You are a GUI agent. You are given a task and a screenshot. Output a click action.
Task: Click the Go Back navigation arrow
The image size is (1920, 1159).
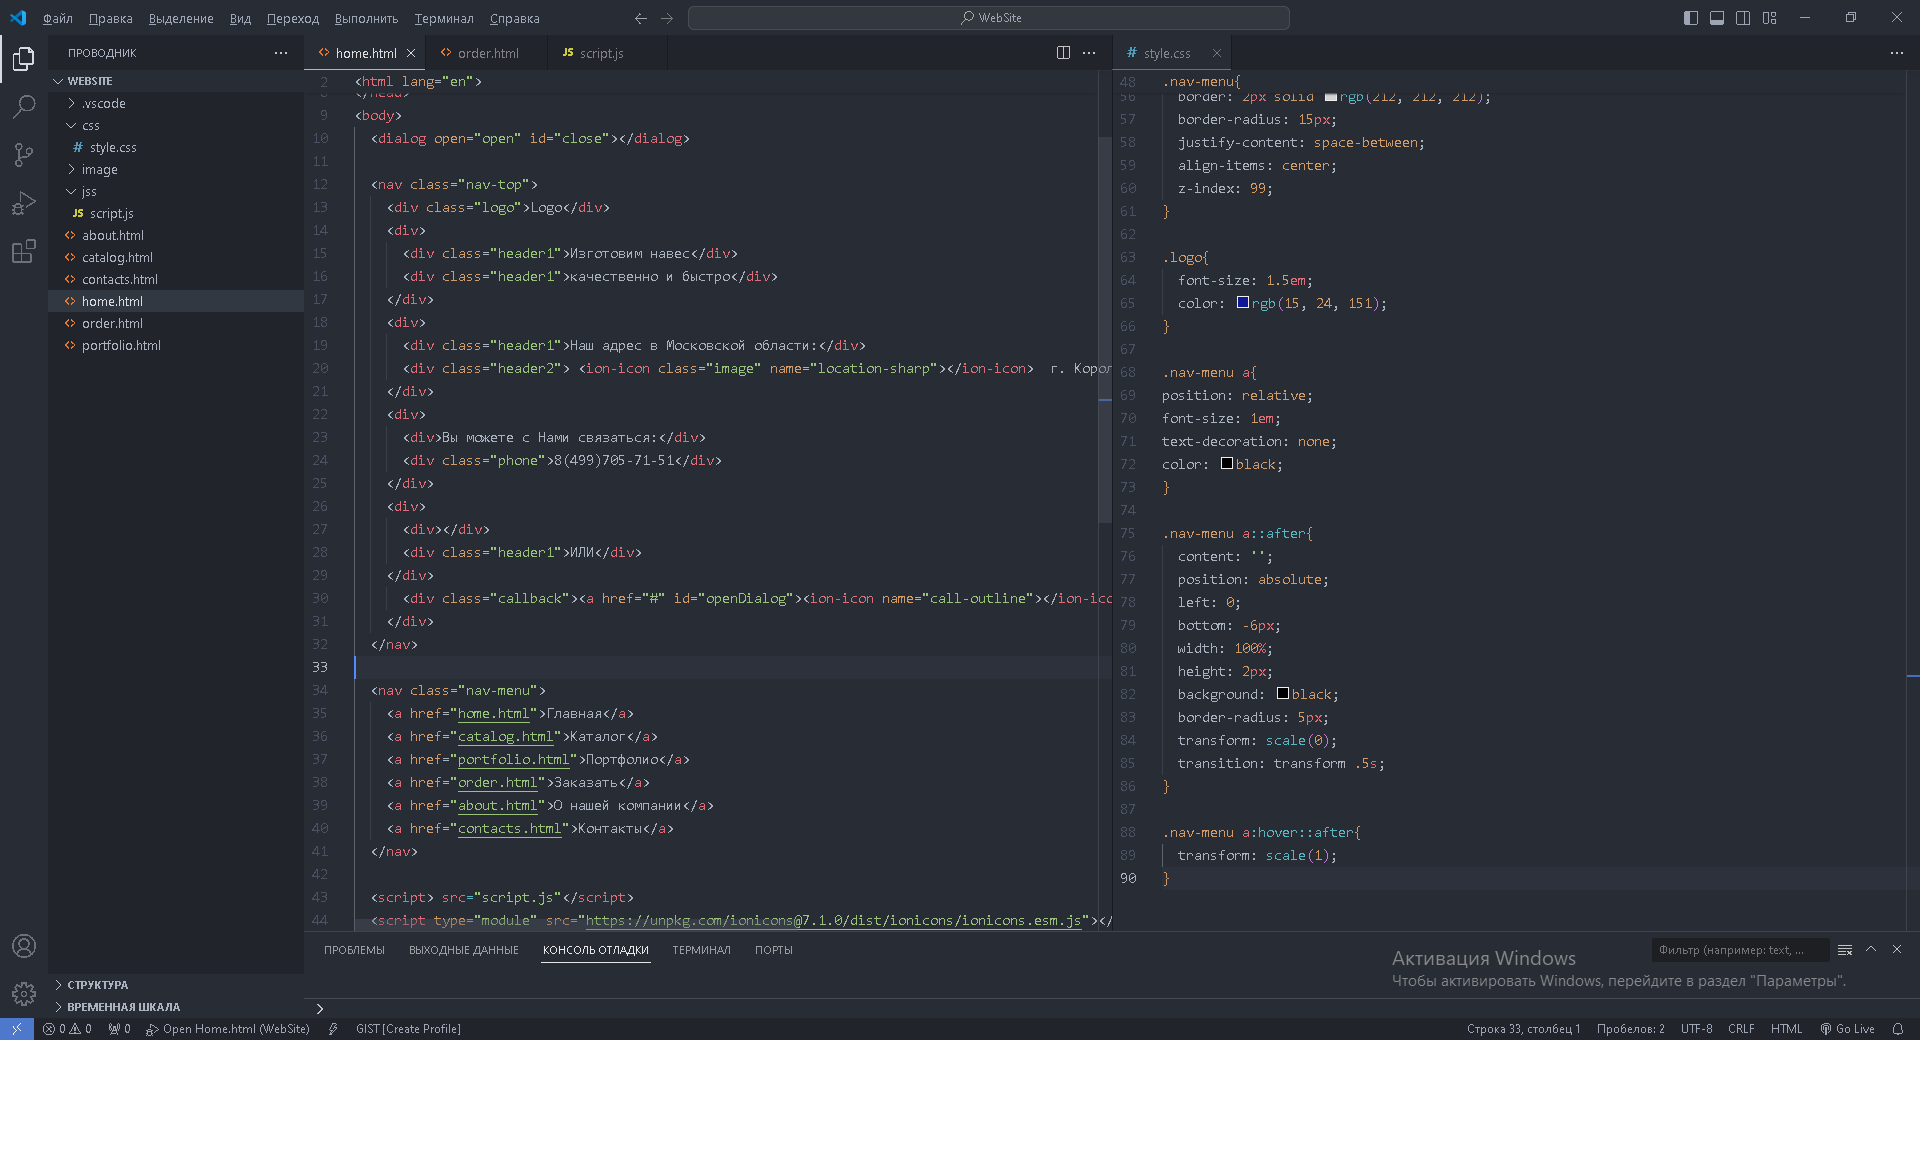[x=641, y=18]
